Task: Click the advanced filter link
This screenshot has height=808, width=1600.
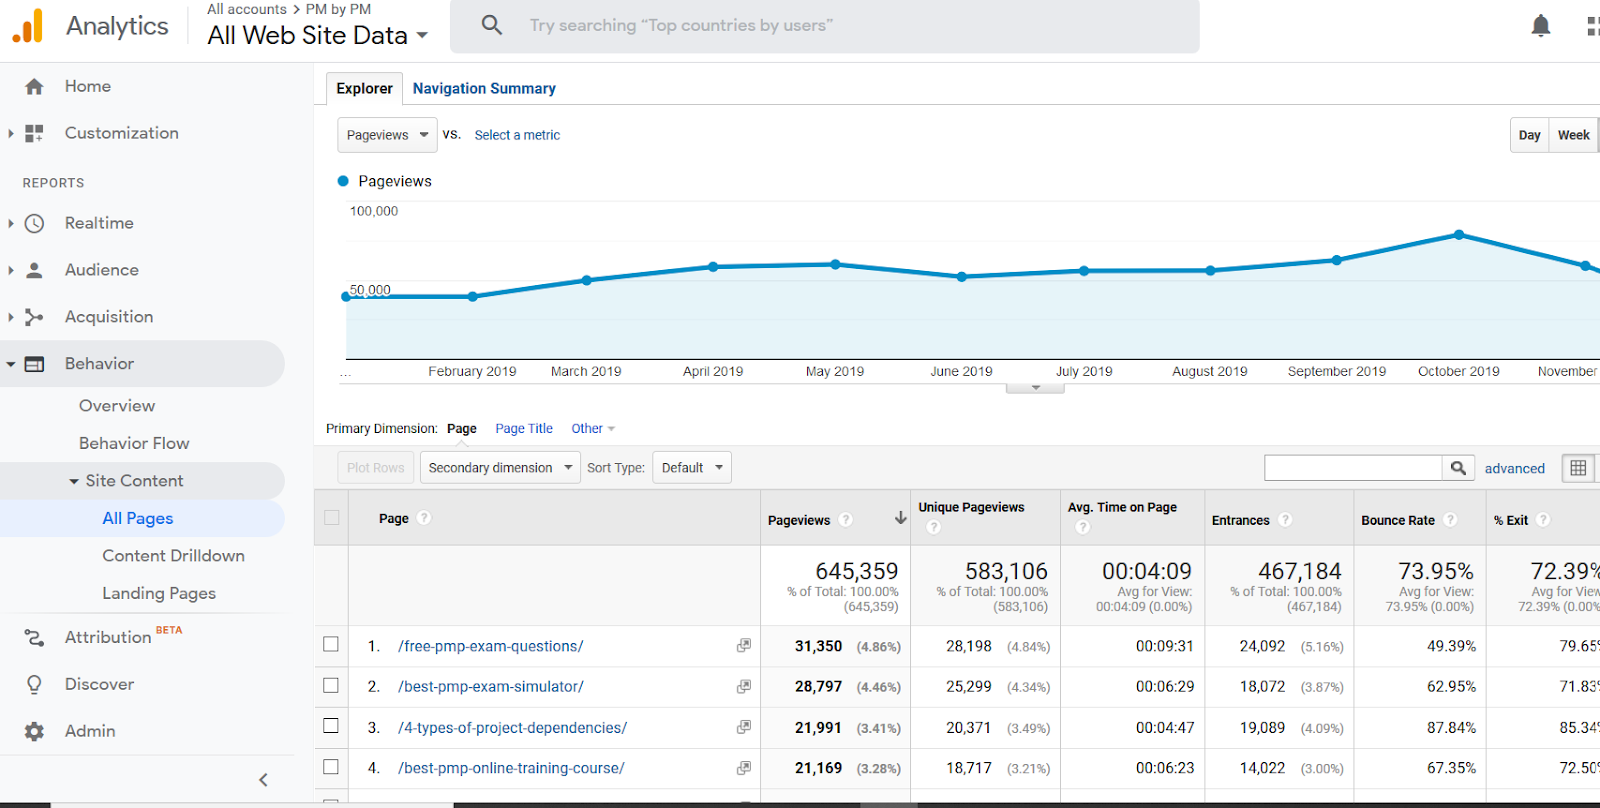Action: 1514,468
